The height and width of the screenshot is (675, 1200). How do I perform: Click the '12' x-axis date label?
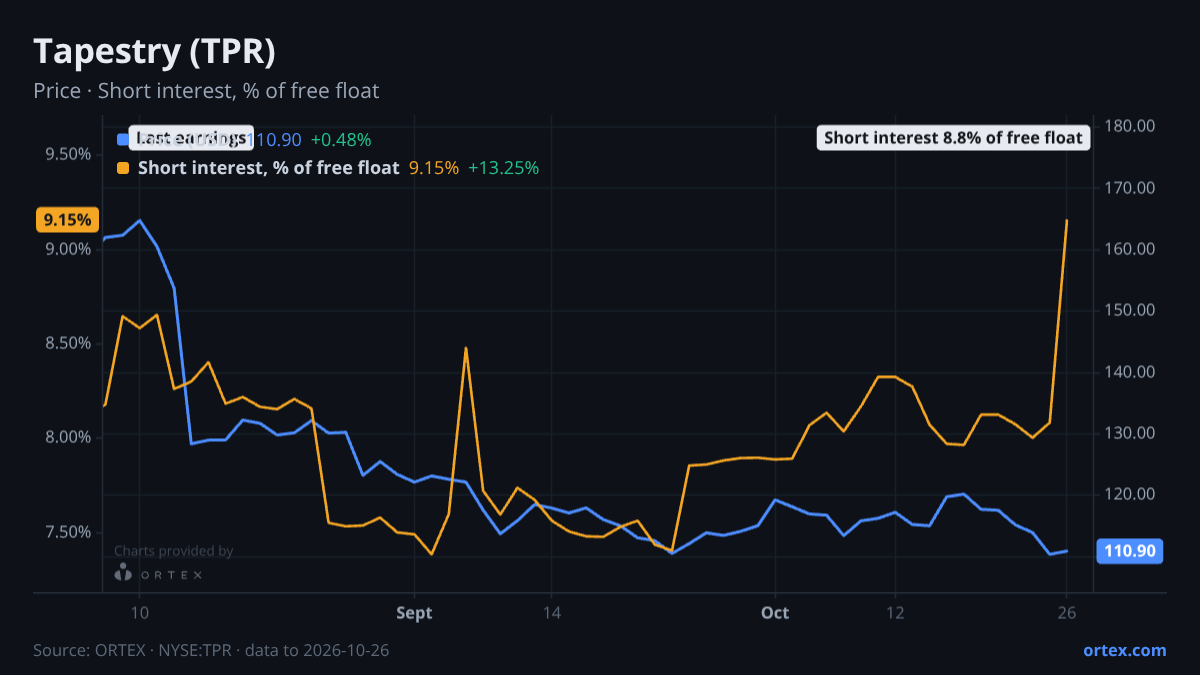point(894,613)
